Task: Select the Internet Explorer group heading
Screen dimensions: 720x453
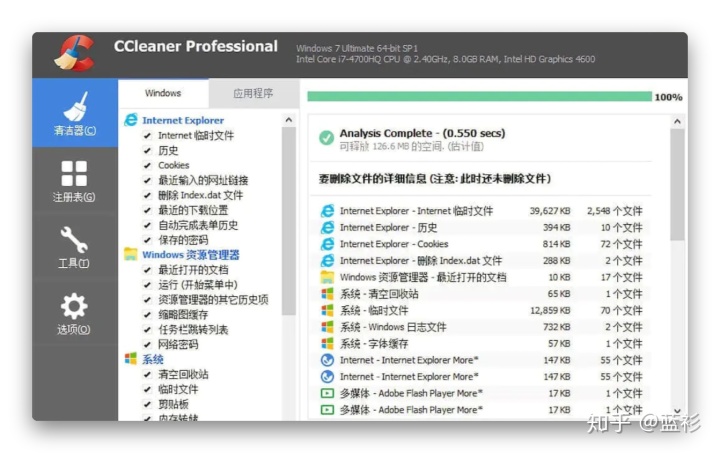Action: [183, 120]
